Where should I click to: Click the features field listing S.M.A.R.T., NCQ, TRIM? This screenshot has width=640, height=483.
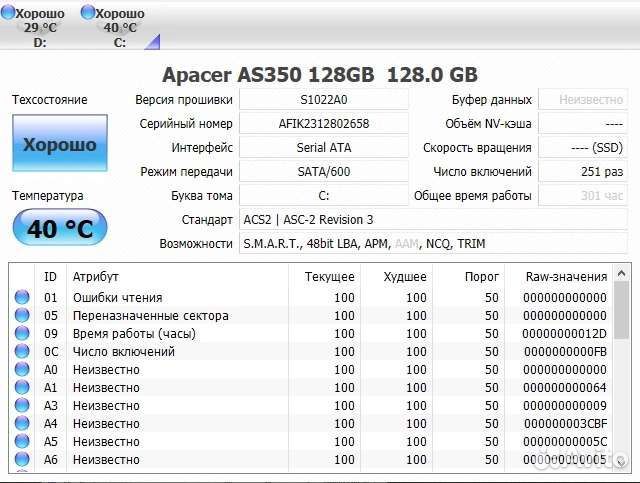pos(433,244)
